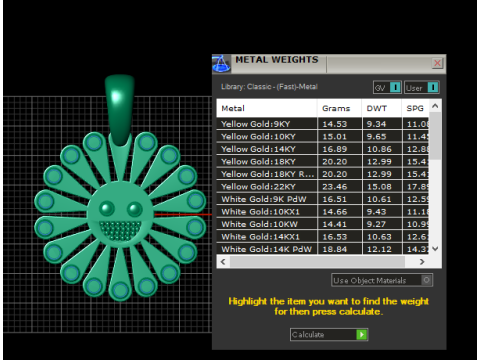Image resolution: width=480 pixels, height=360 pixels.
Task: Click grams value 14.66
Action: click(335, 212)
